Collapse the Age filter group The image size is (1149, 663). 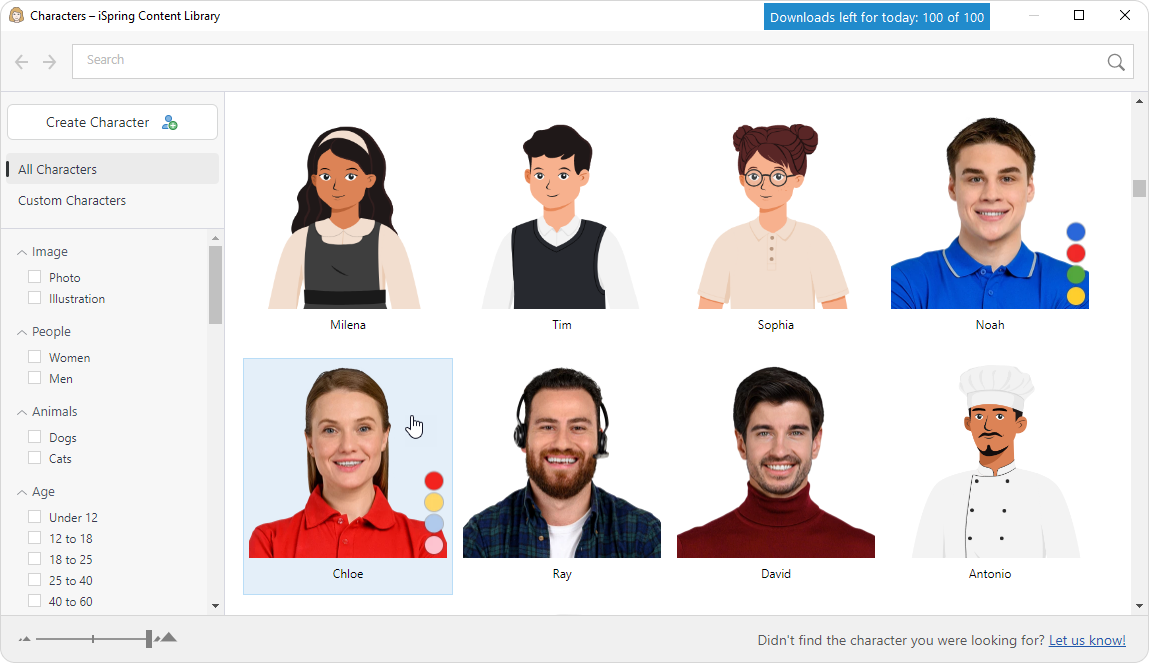[x=22, y=492]
